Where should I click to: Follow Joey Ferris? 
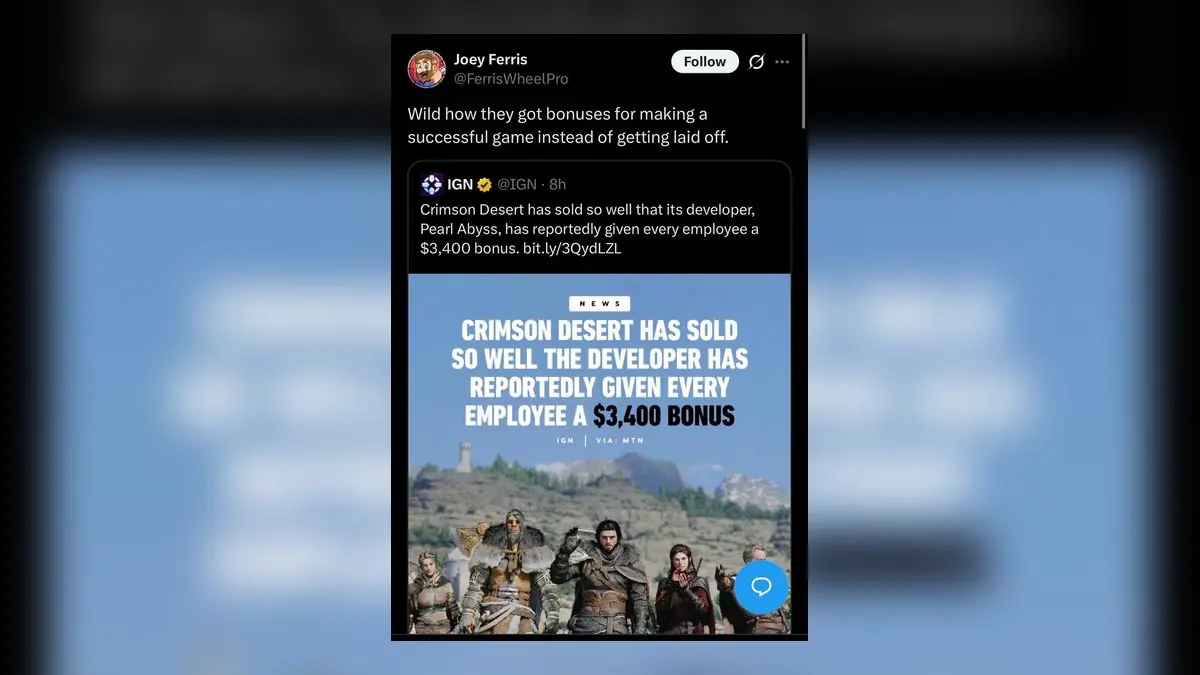[705, 62]
